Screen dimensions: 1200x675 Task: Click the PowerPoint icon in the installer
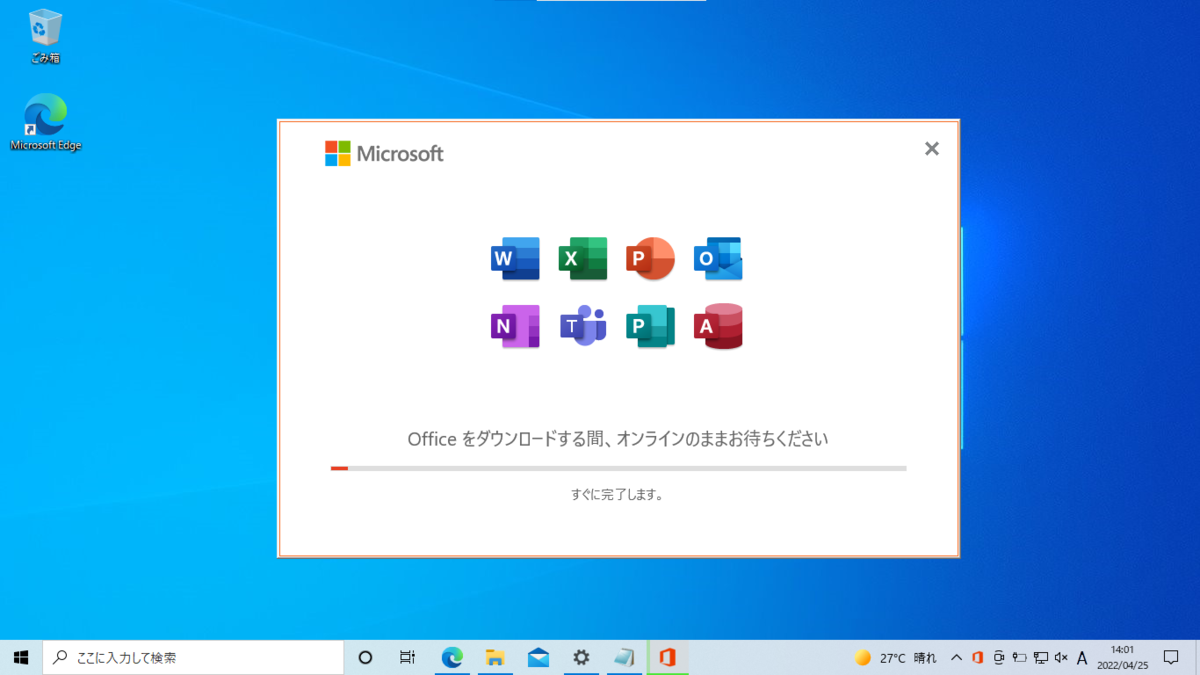(650, 260)
